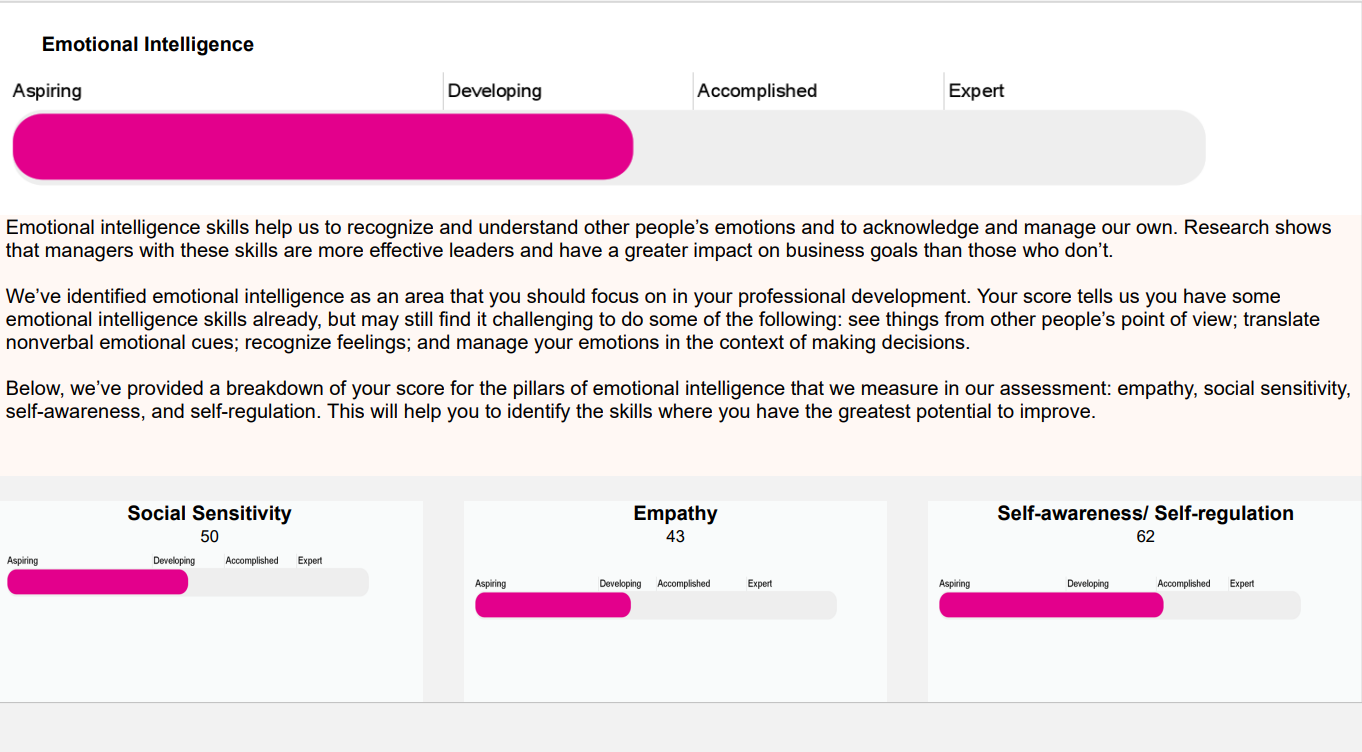Select the Empathy card title
The height and width of the screenshot is (752, 1362).
[675, 514]
